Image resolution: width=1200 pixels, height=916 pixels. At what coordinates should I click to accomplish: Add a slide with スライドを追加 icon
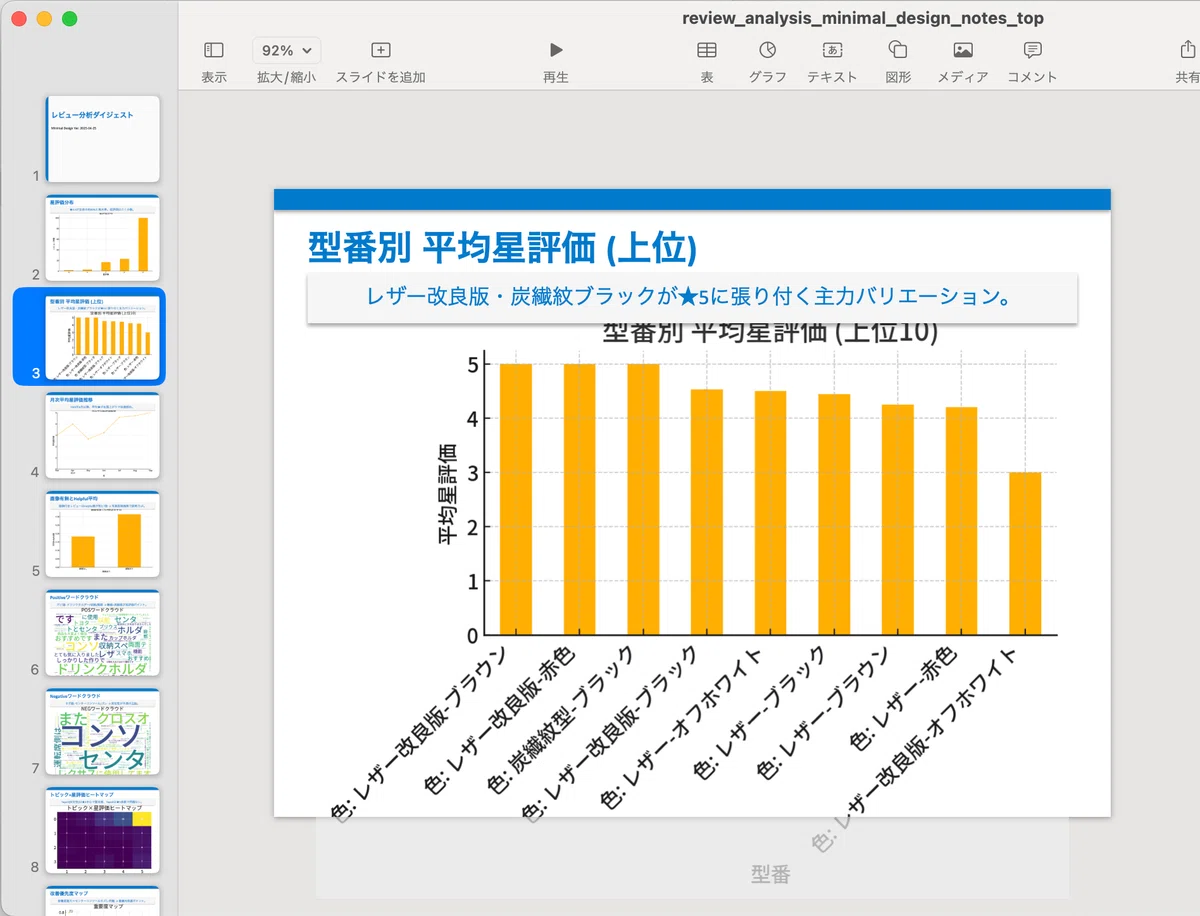click(x=380, y=50)
